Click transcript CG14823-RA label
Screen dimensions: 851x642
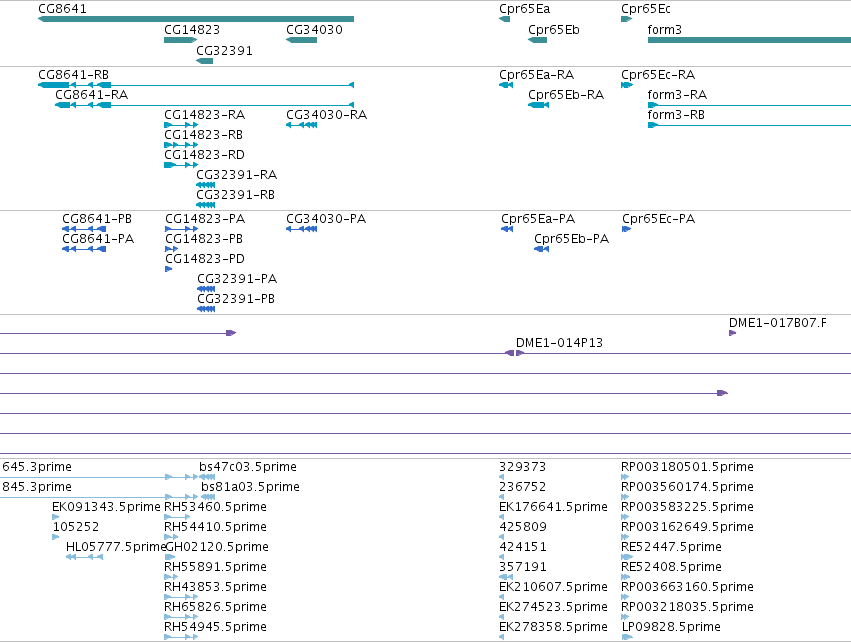205,115
